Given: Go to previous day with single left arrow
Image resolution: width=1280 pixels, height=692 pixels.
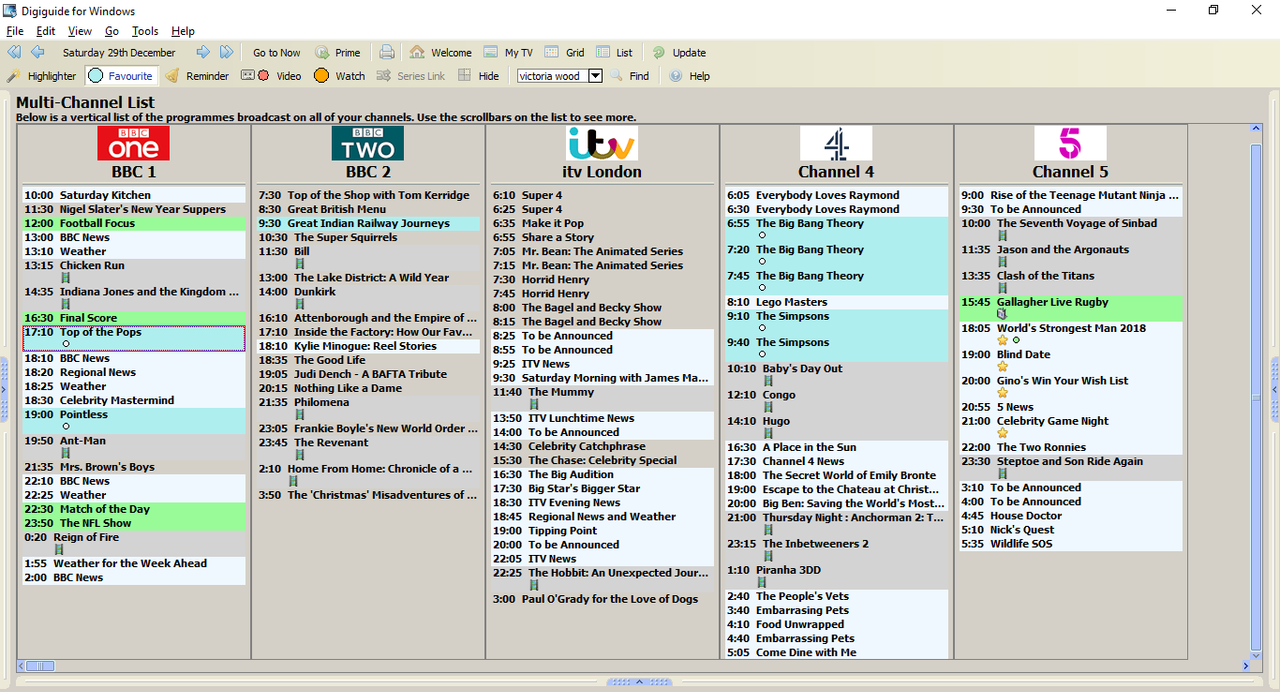Looking at the screenshot, I should (38, 52).
